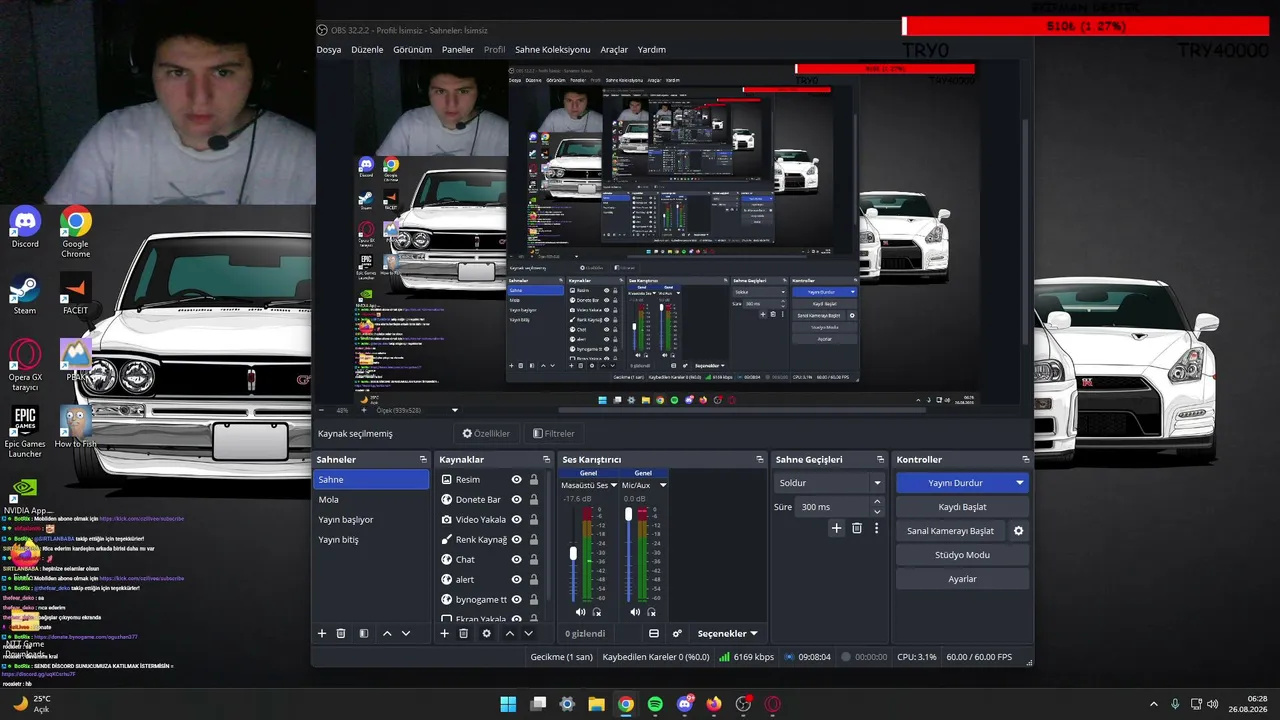Click the Özellikler button
Screen dimensions: 1280x720
pyautogui.click(x=486, y=434)
